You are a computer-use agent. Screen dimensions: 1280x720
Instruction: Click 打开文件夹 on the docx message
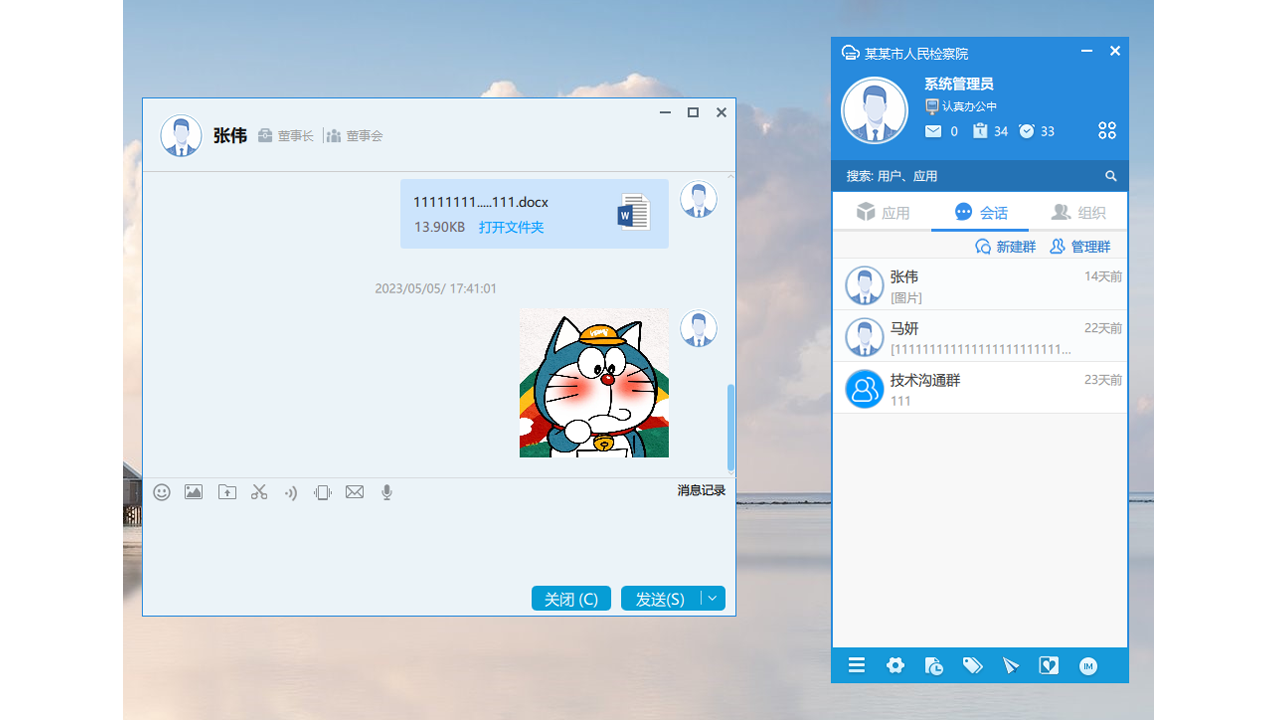pos(513,227)
